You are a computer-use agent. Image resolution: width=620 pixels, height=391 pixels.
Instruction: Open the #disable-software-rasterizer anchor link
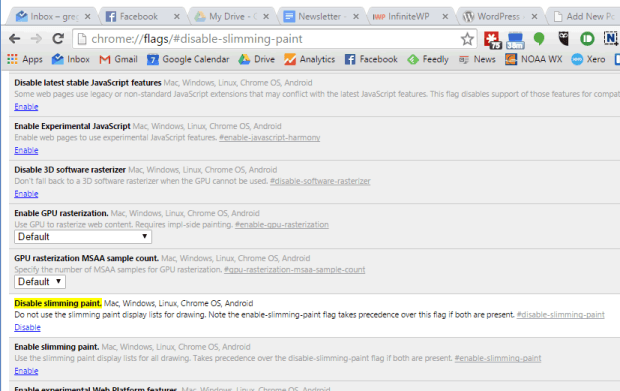tap(320, 181)
